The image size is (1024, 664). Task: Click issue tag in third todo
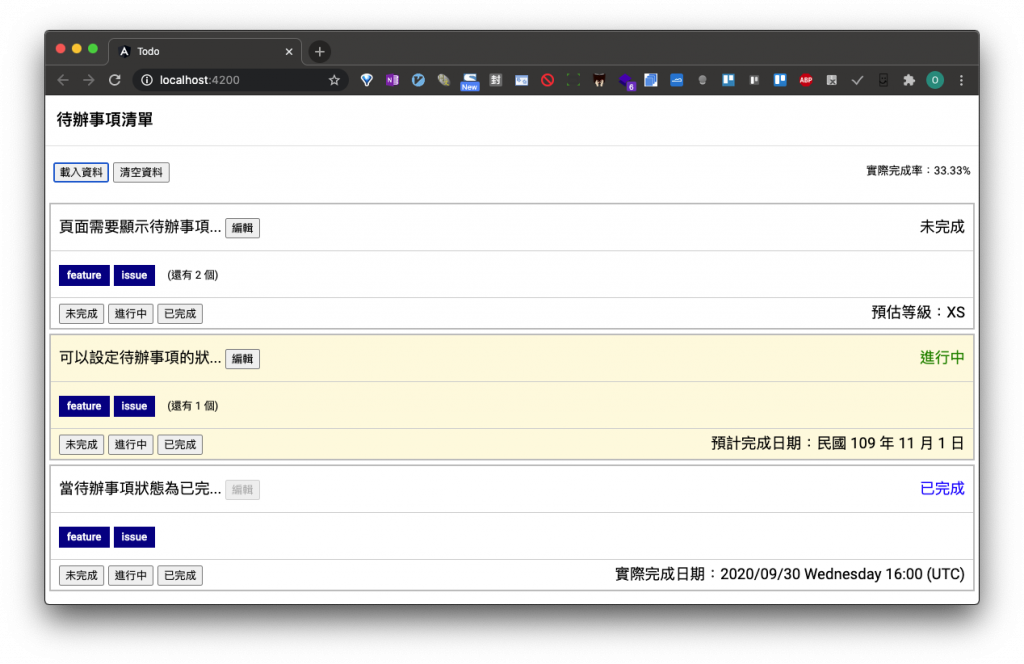134,537
